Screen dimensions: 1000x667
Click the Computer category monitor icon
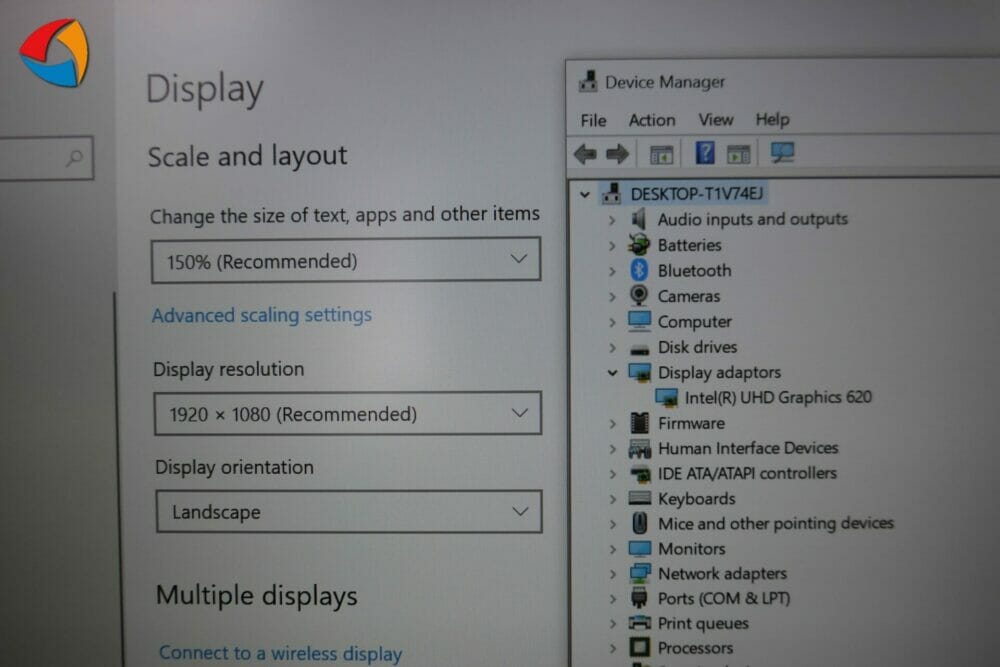[639, 321]
